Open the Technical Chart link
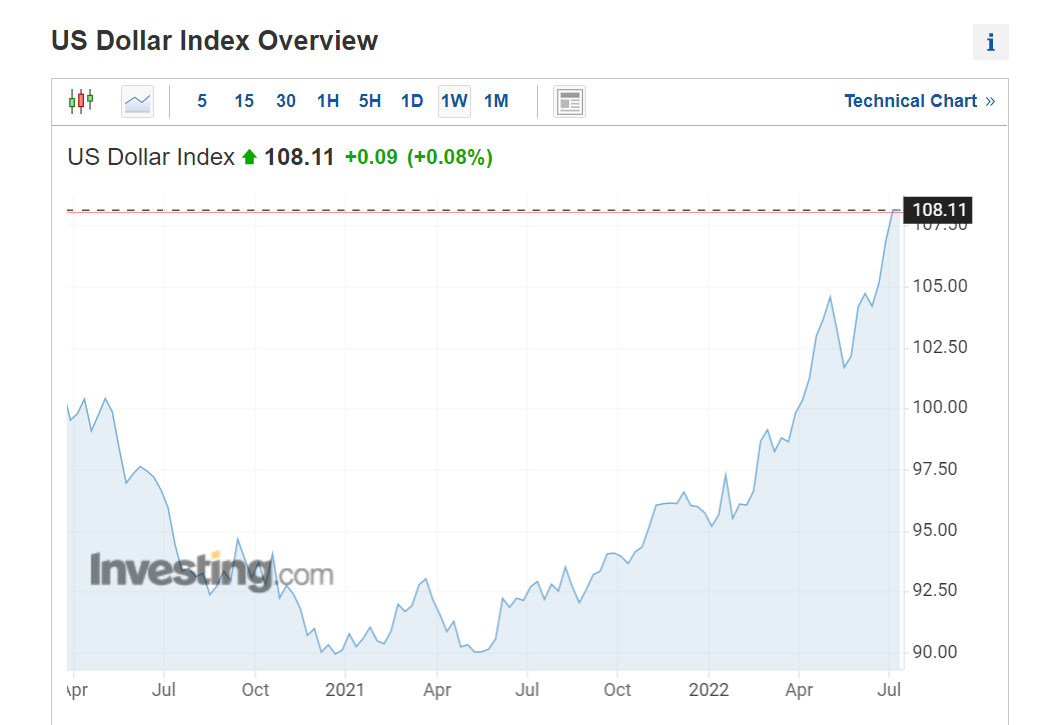The width and height of the screenshot is (1038, 725). click(x=920, y=101)
